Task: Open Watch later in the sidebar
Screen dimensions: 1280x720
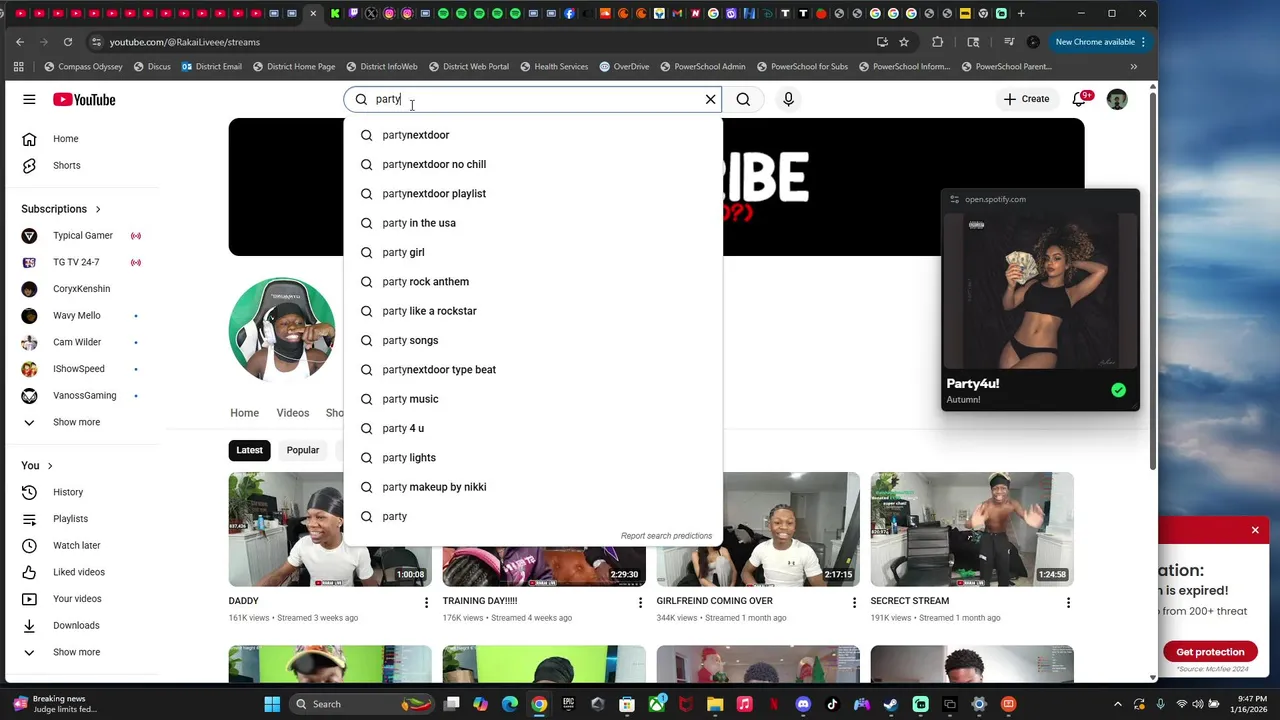Action: 82,545
